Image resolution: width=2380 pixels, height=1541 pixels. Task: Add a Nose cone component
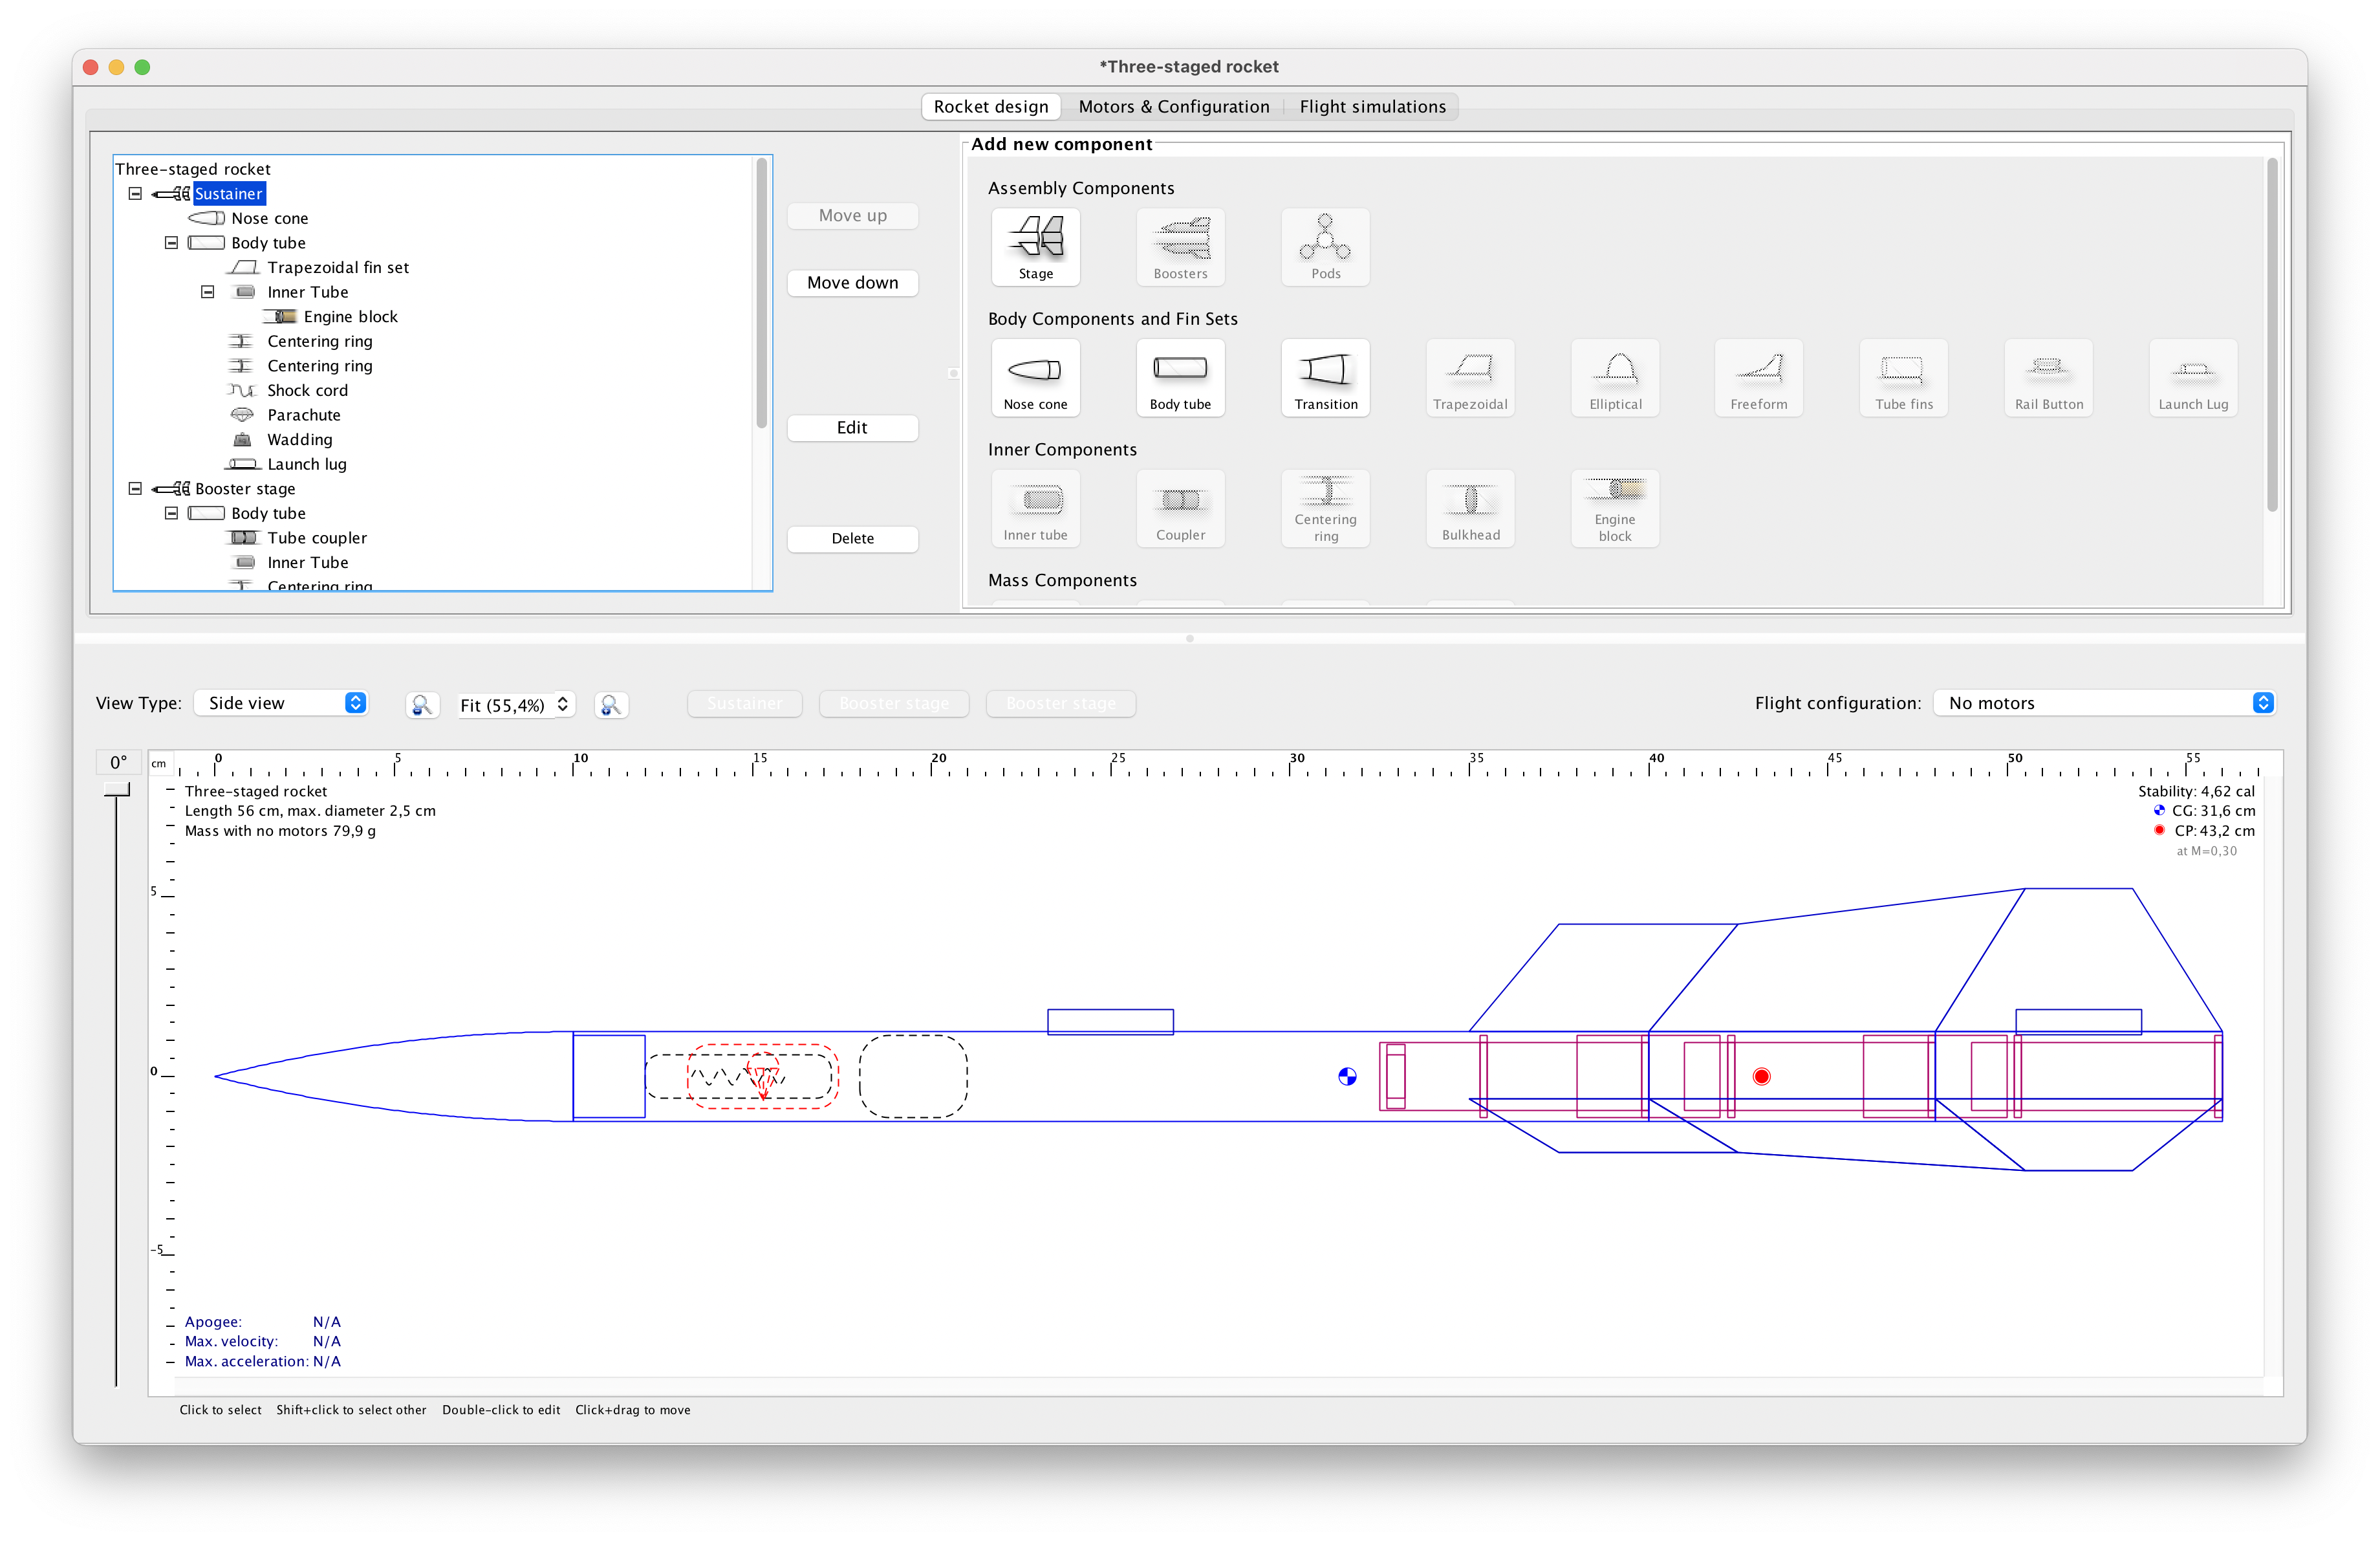click(x=1035, y=378)
